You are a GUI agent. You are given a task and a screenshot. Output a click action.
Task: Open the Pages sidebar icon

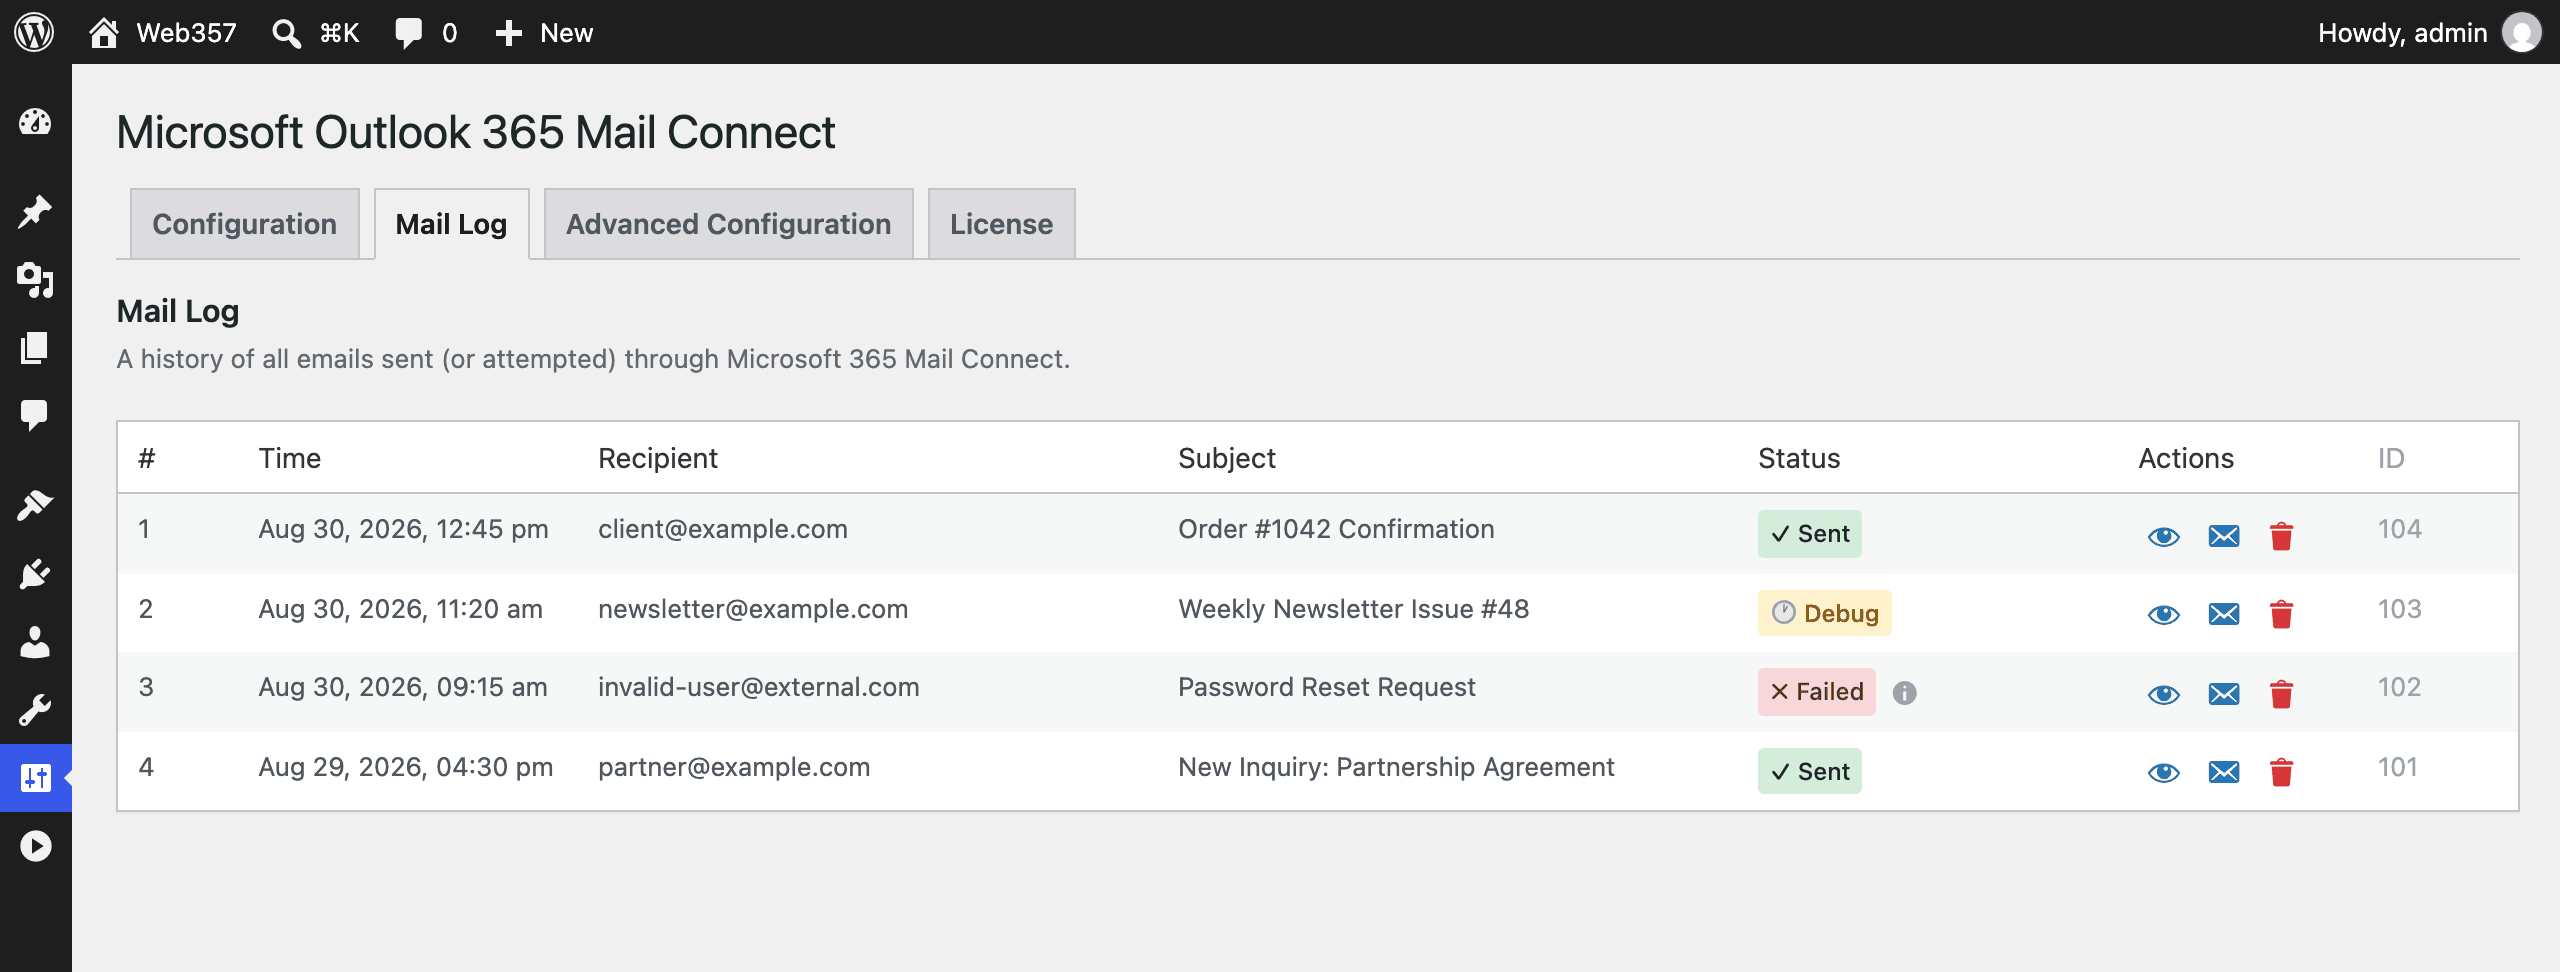coord(35,348)
